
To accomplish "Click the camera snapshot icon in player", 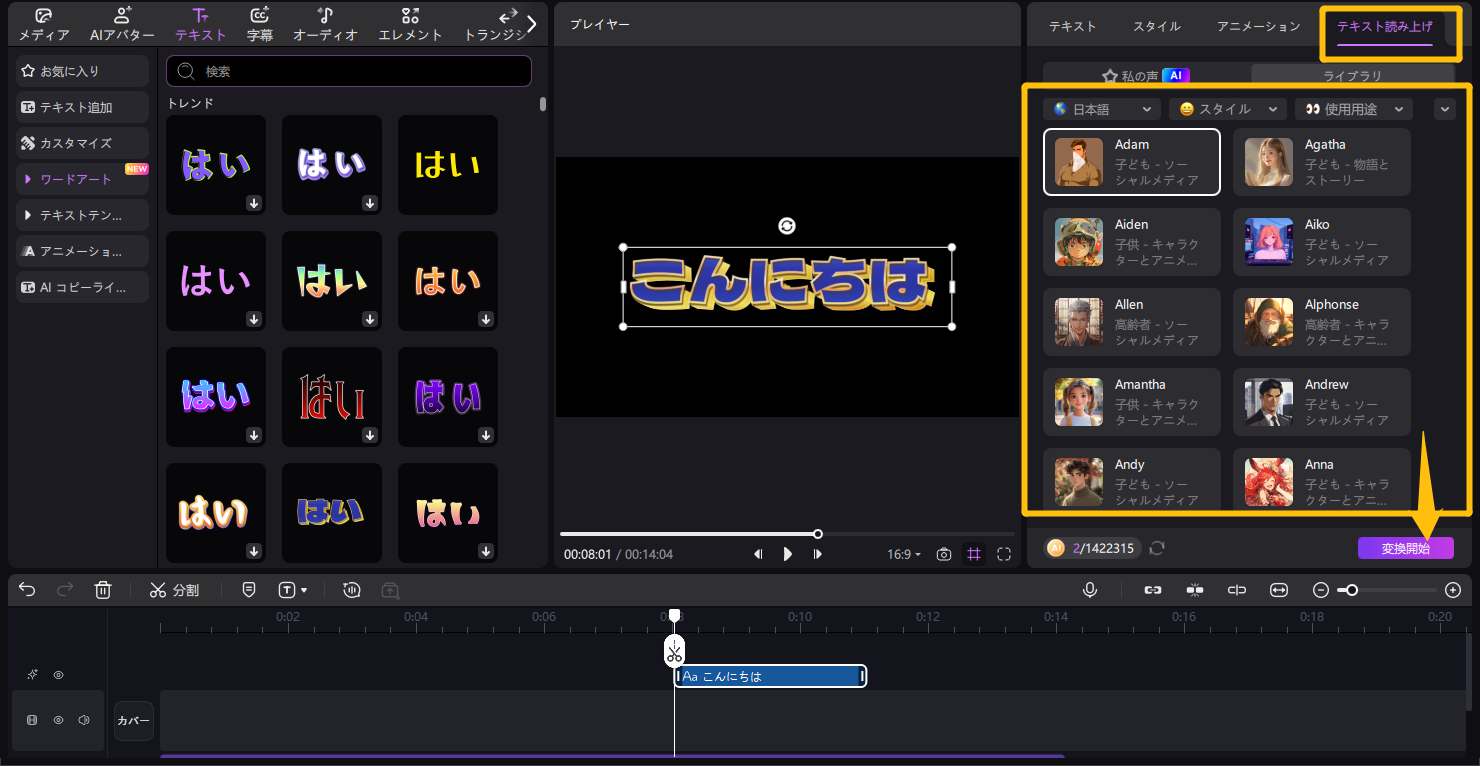I will 943,554.
